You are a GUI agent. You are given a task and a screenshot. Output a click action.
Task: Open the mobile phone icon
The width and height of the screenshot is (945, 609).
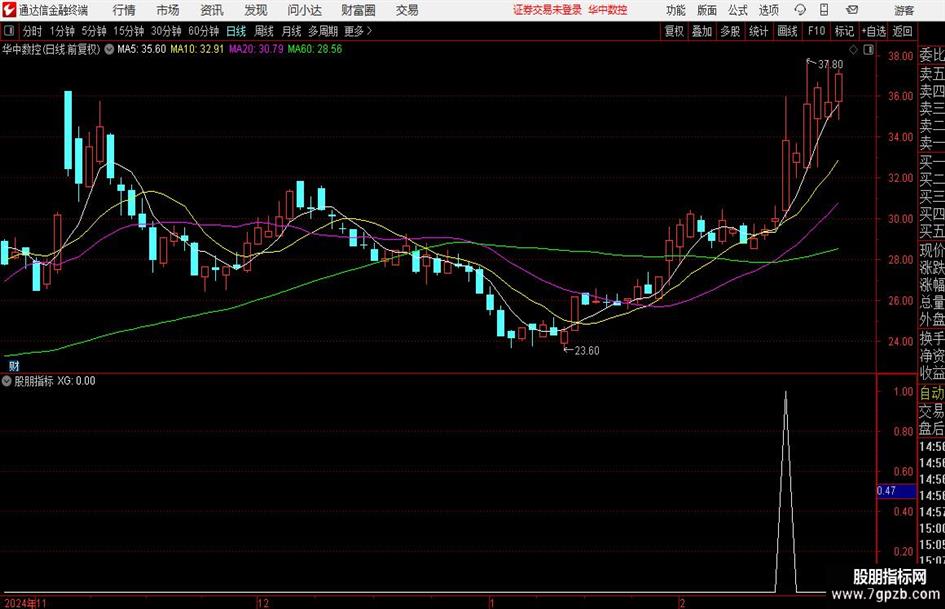point(824,10)
